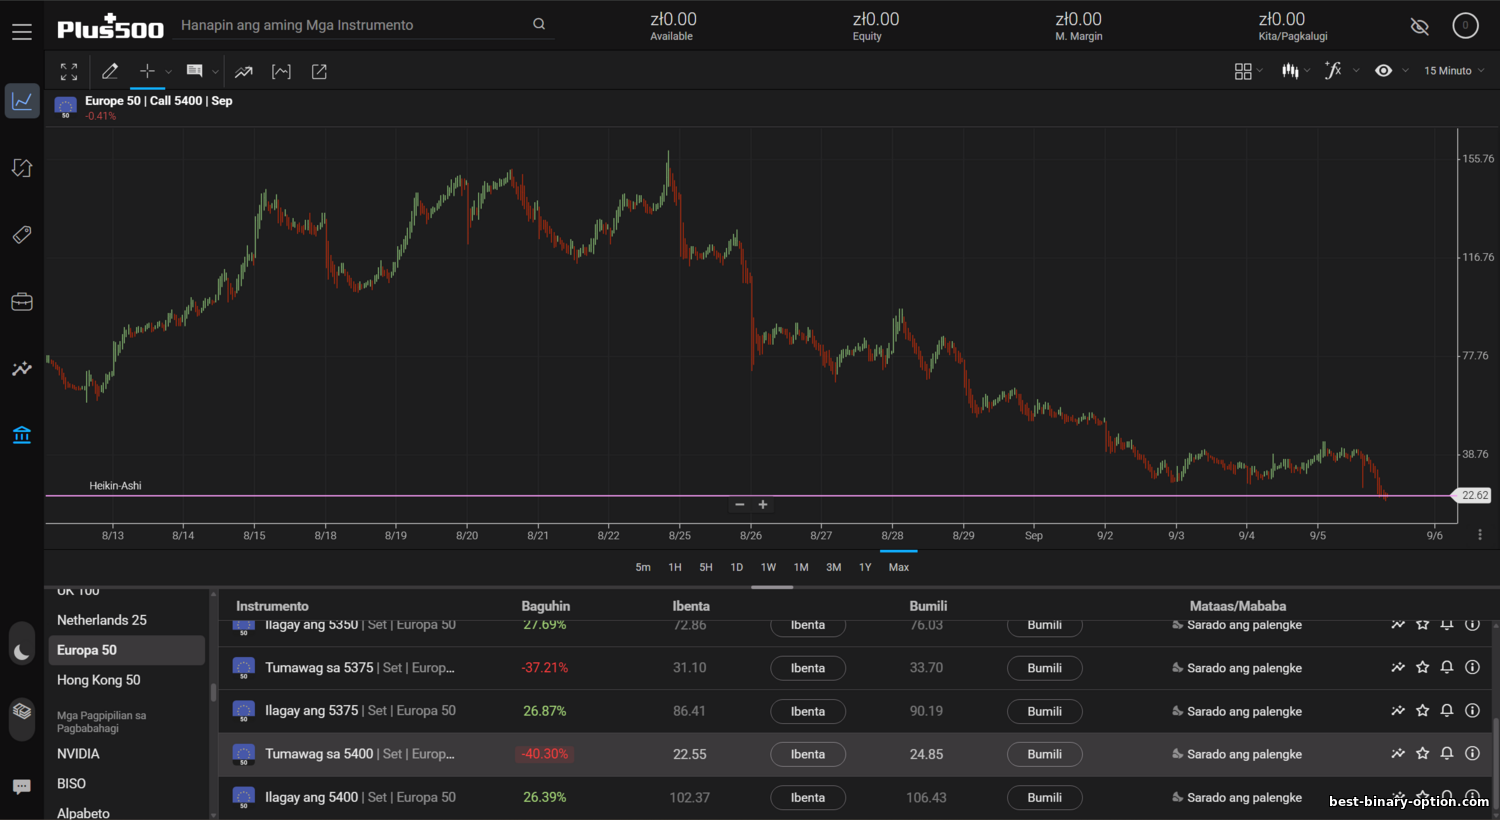Click Ibenta button for Tumawag sa 5400
Screen dimensions: 1500x820
(807, 755)
